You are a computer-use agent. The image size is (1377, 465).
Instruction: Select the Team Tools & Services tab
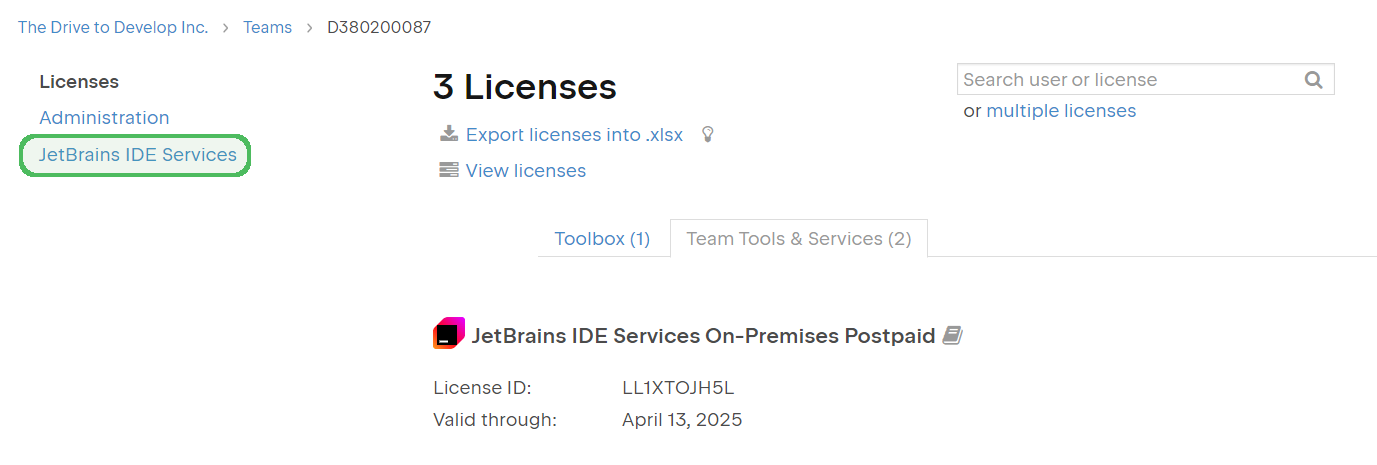point(798,239)
